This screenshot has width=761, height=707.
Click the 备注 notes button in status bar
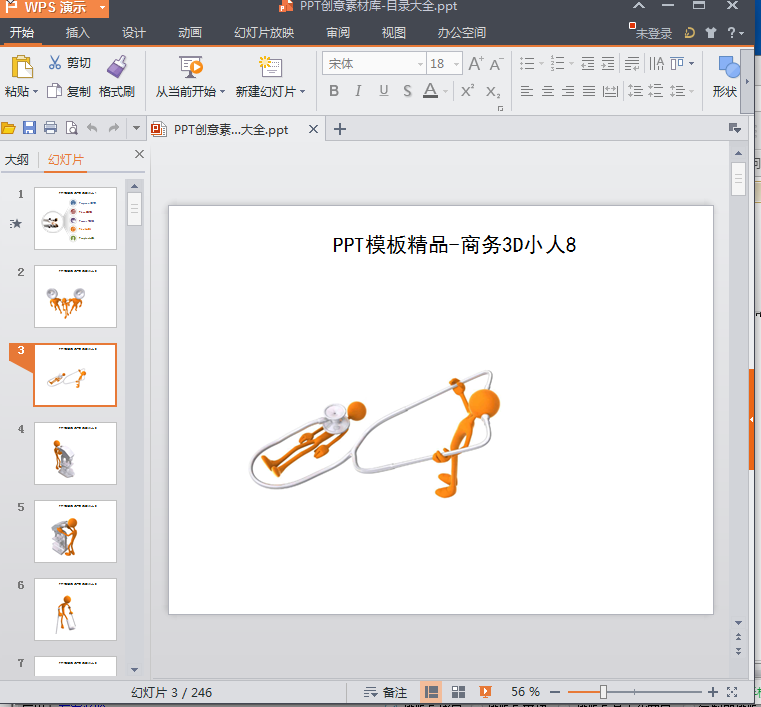[x=385, y=692]
